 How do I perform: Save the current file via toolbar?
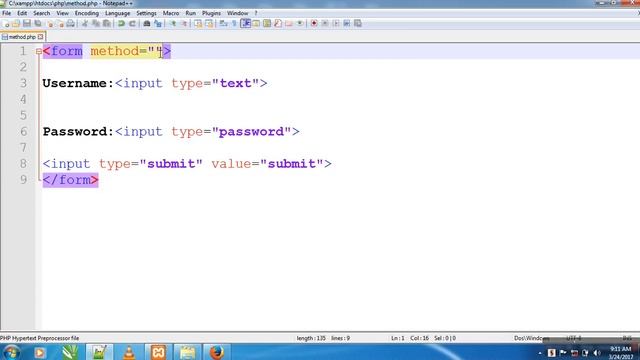(x=27, y=24)
